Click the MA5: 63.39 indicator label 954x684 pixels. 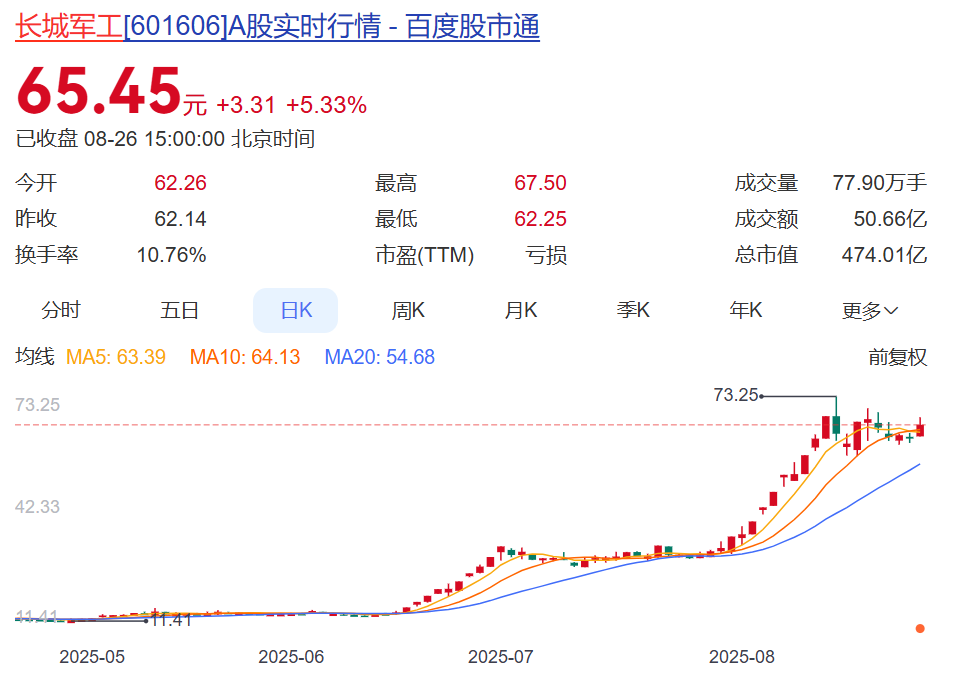(116, 357)
